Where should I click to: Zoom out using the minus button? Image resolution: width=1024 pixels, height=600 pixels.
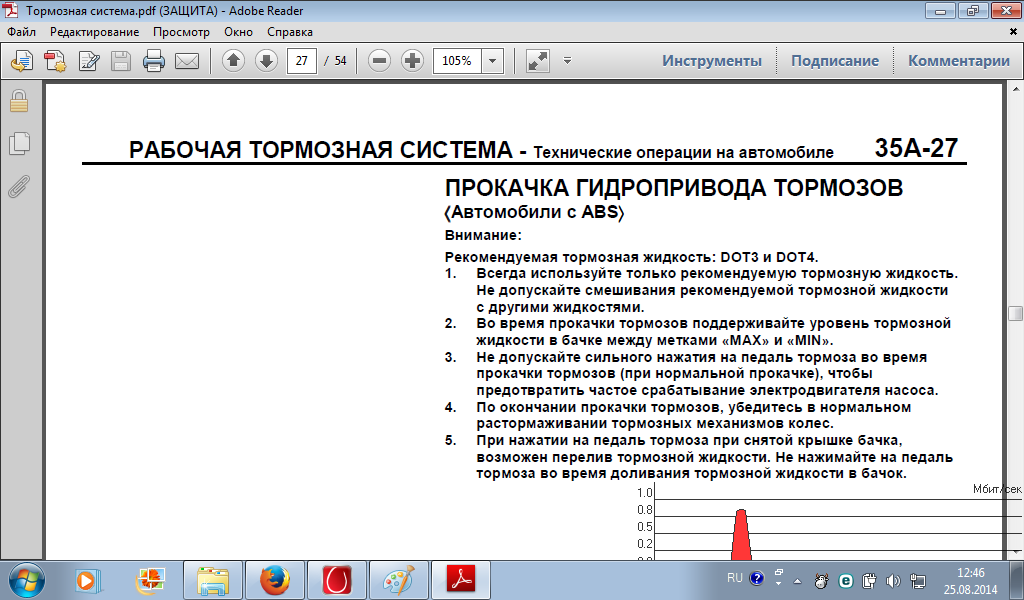click(x=379, y=61)
